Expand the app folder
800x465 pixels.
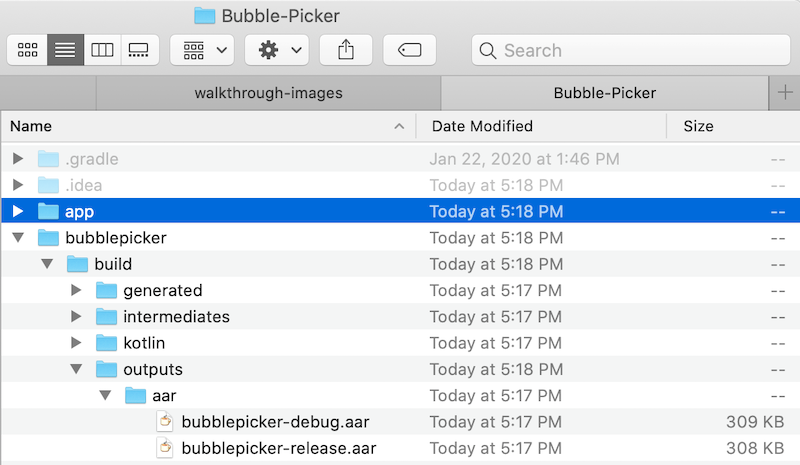click(18, 211)
